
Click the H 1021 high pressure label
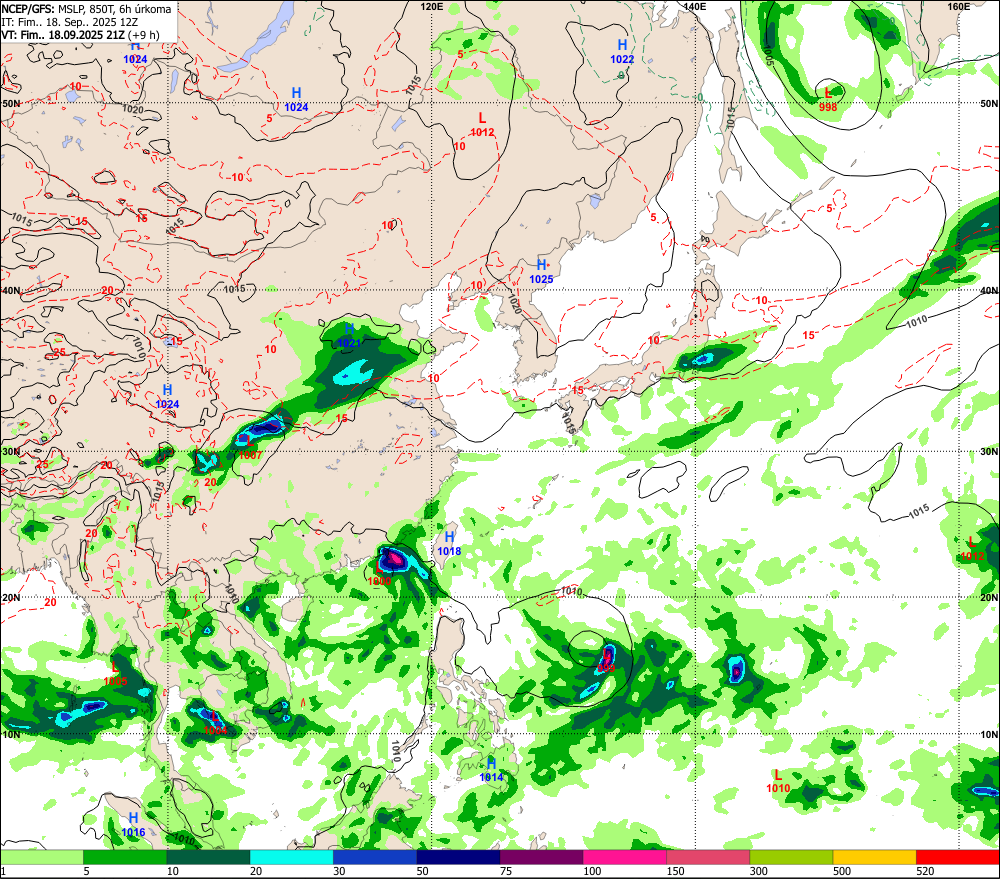(x=349, y=336)
